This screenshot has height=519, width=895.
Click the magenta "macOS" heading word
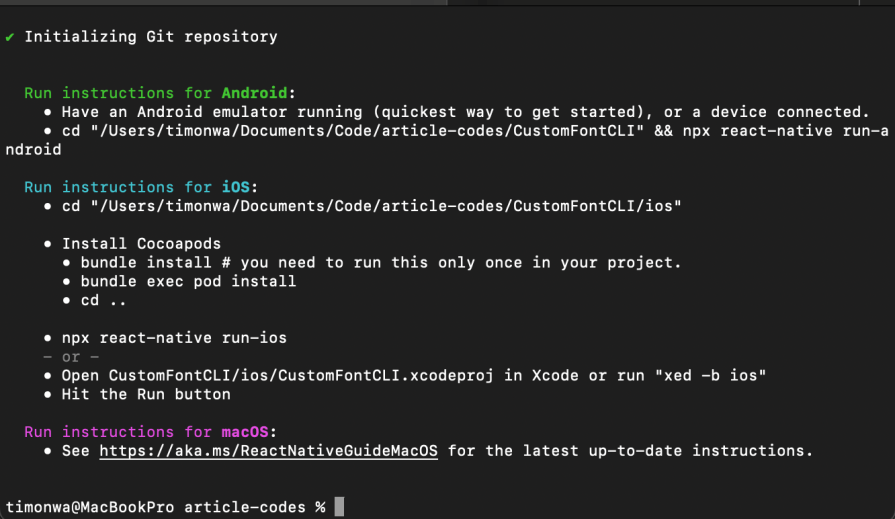[245, 432]
